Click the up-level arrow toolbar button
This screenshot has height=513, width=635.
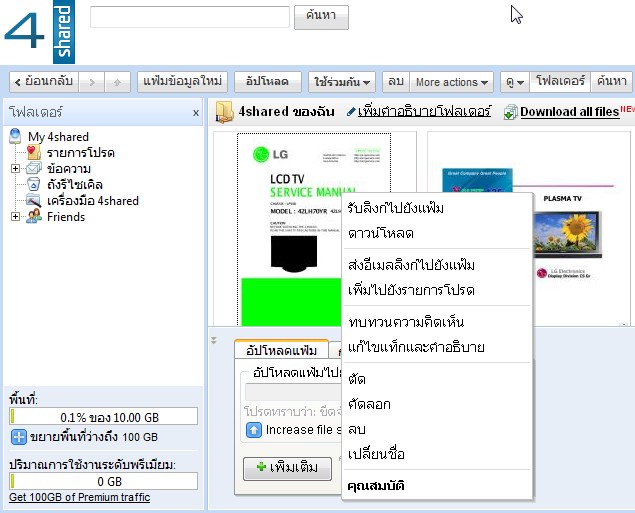(x=117, y=82)
